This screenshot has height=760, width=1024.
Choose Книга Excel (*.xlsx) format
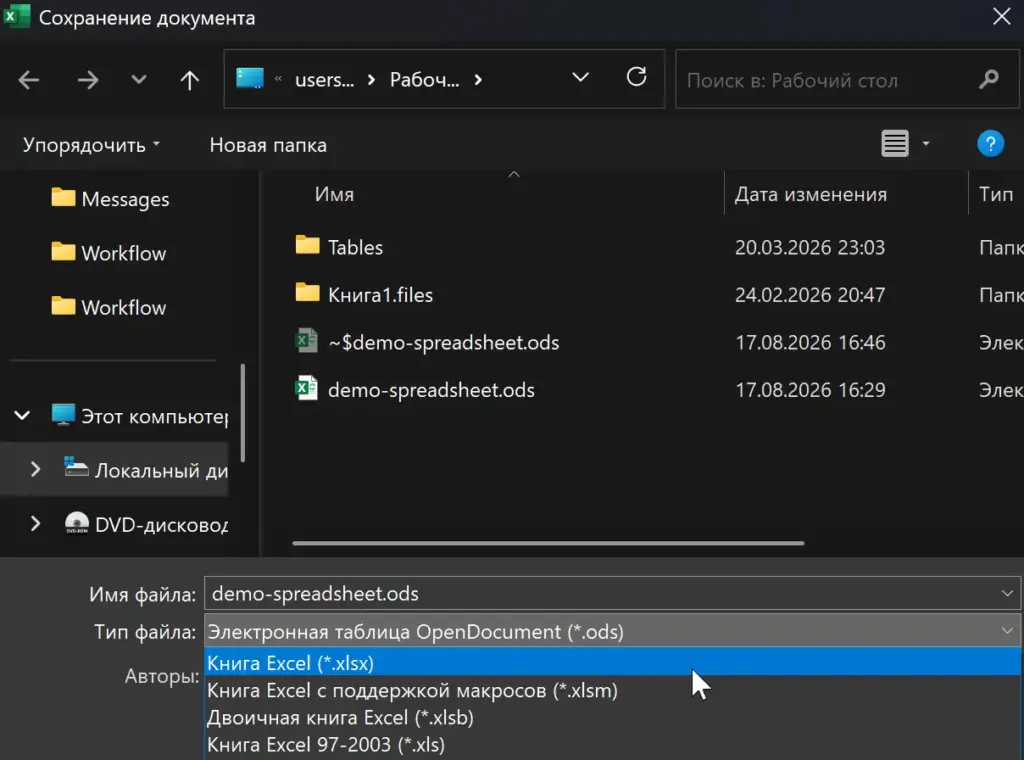click(613, 663)
